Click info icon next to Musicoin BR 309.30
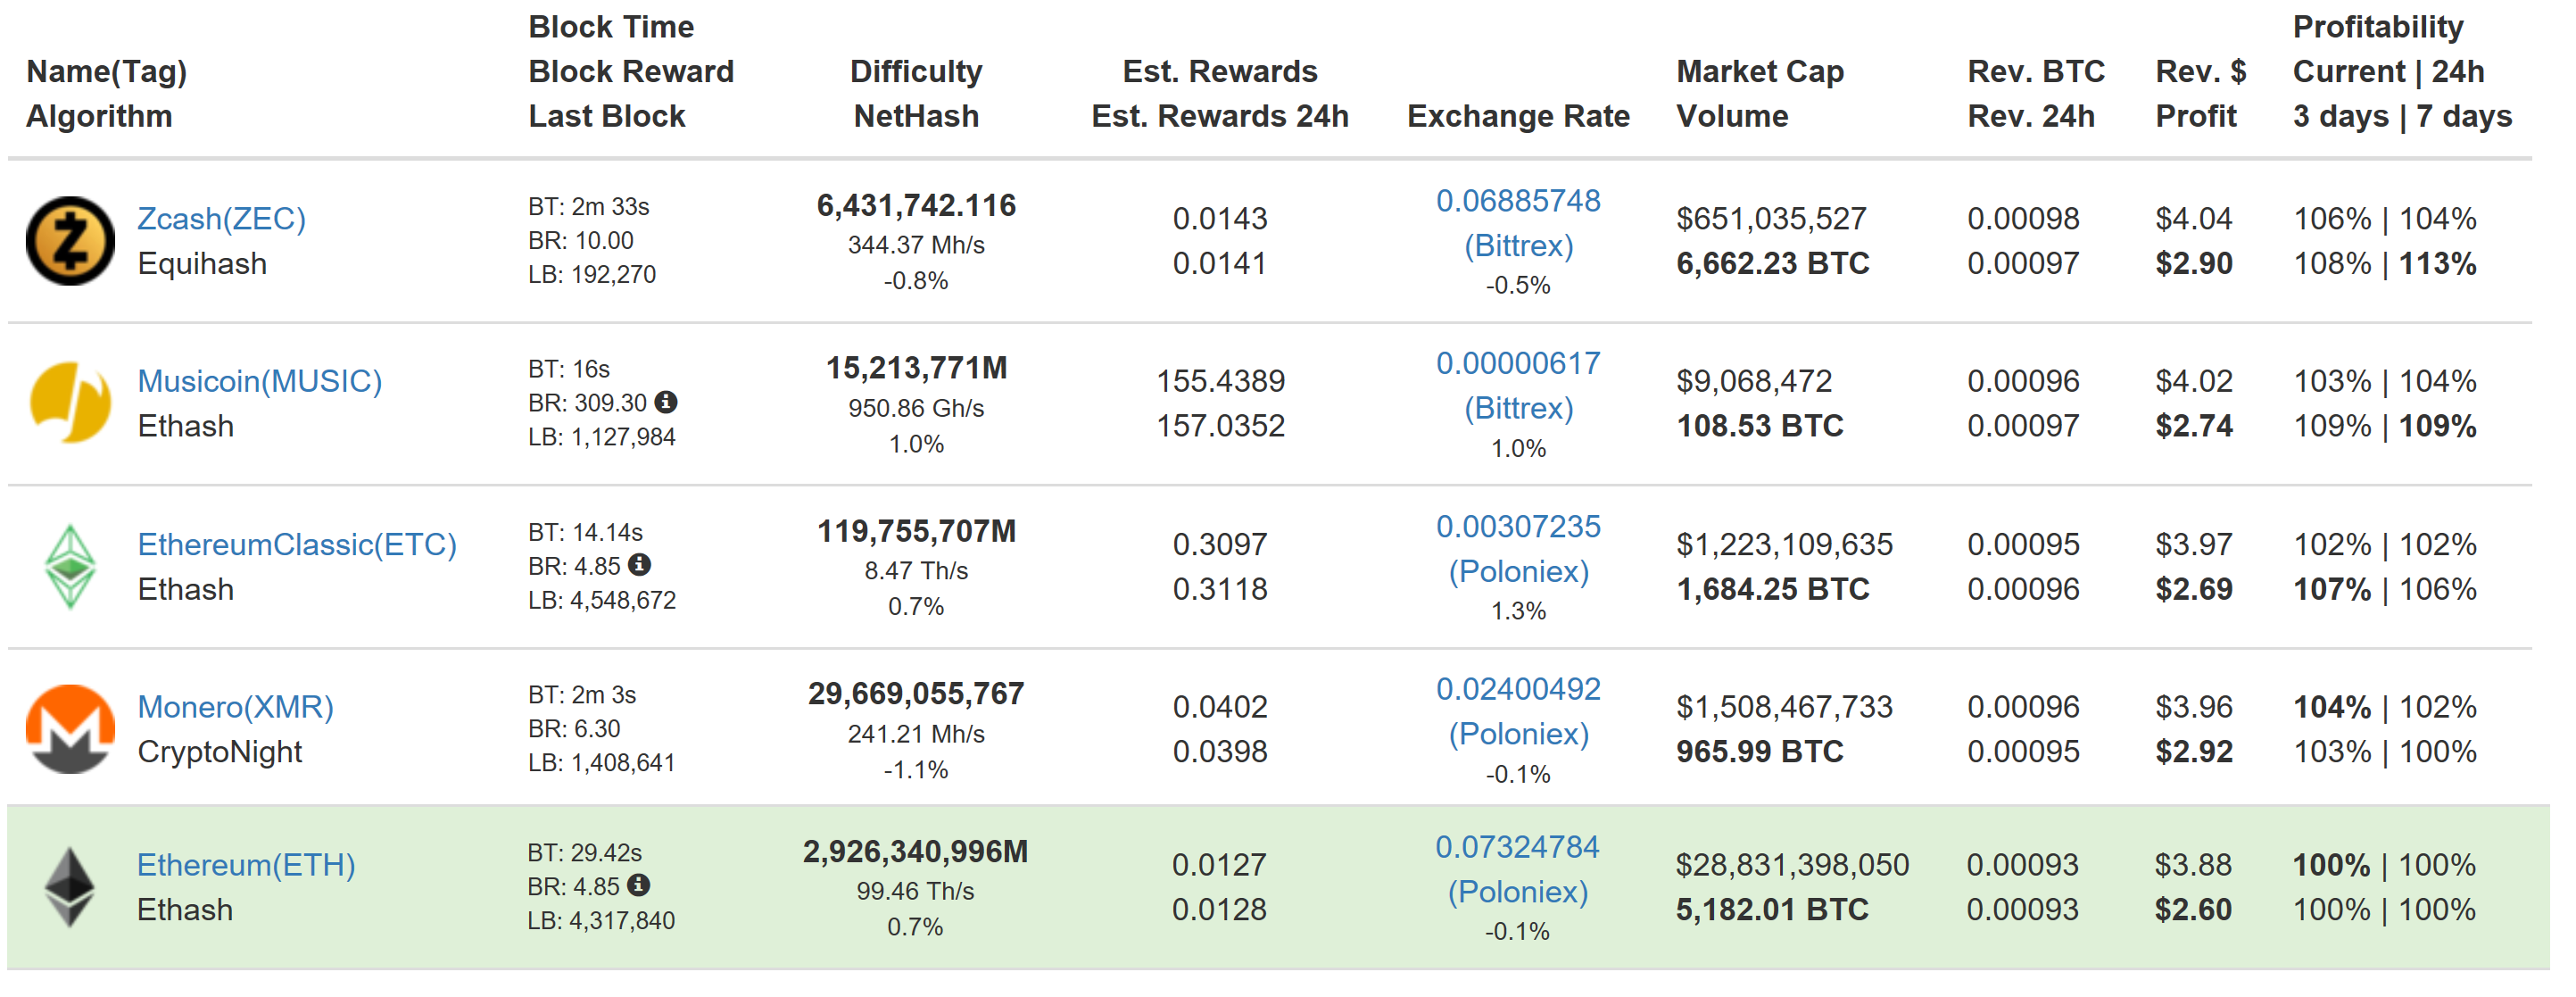 click(x=666, y=402)
